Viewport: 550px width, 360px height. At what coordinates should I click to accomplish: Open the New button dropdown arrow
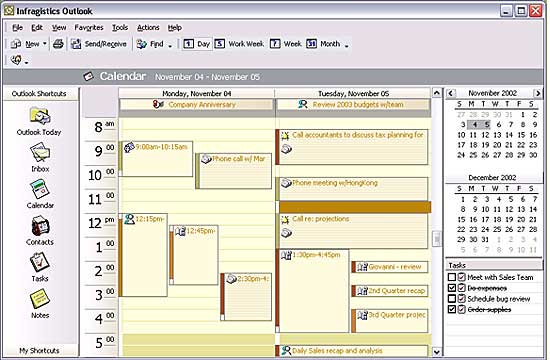[45, 44]
